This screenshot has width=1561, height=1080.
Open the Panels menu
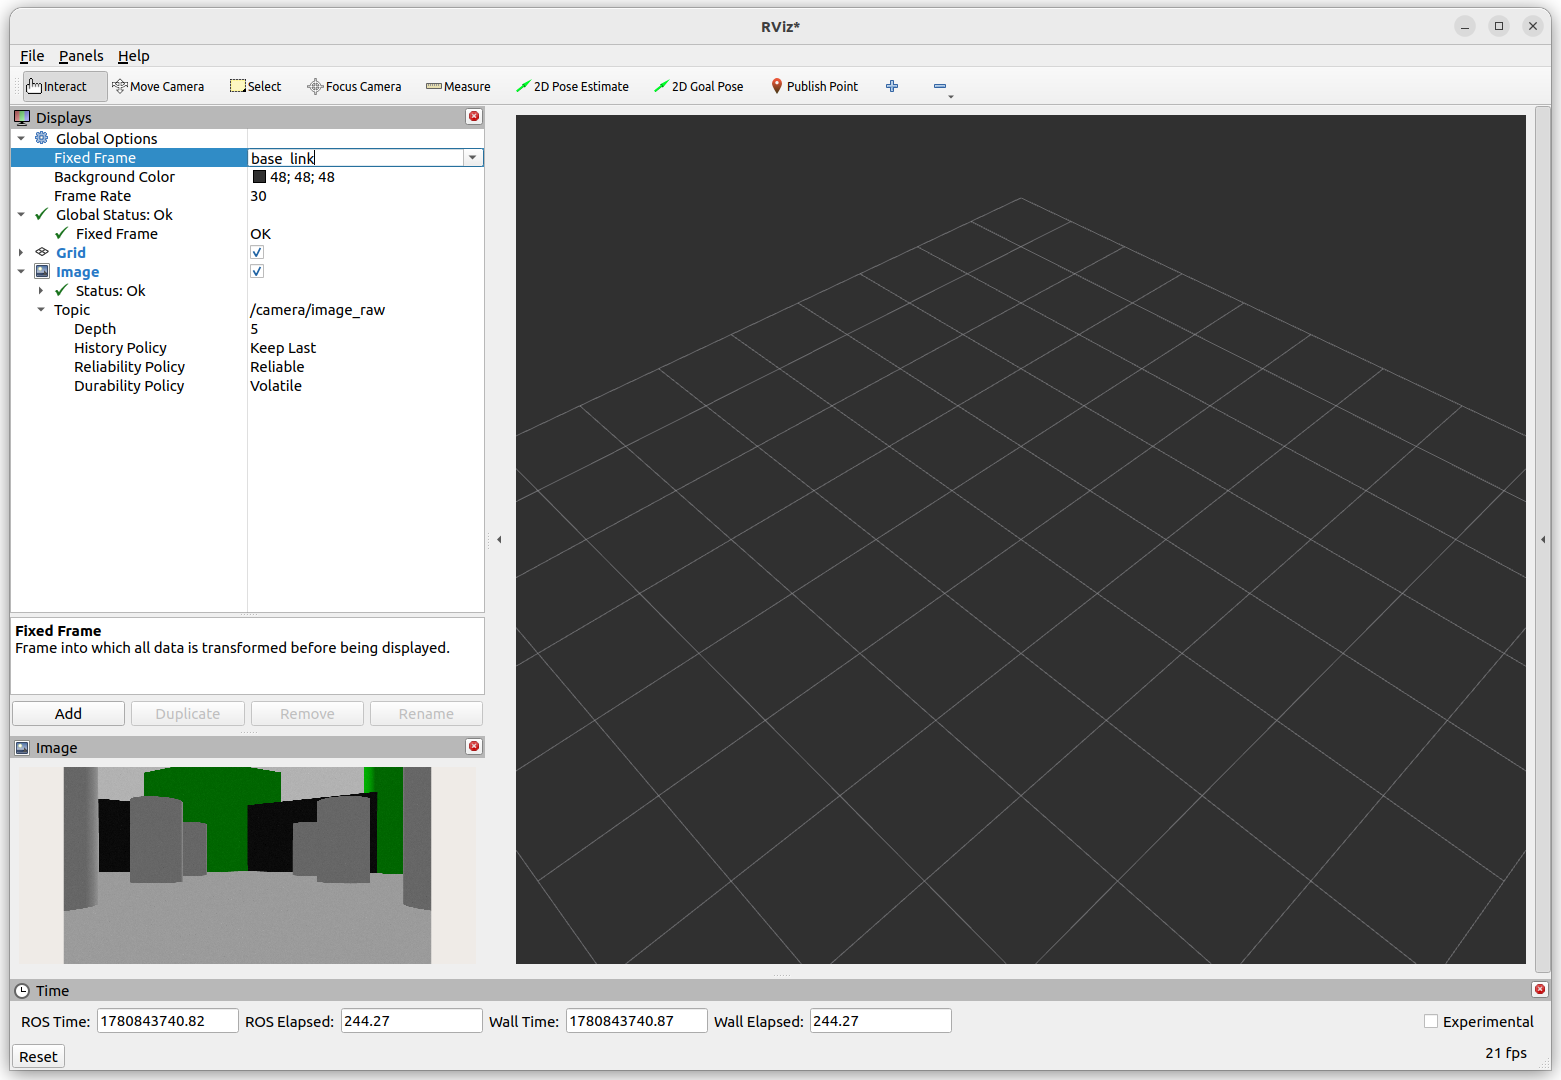[81, 56]
